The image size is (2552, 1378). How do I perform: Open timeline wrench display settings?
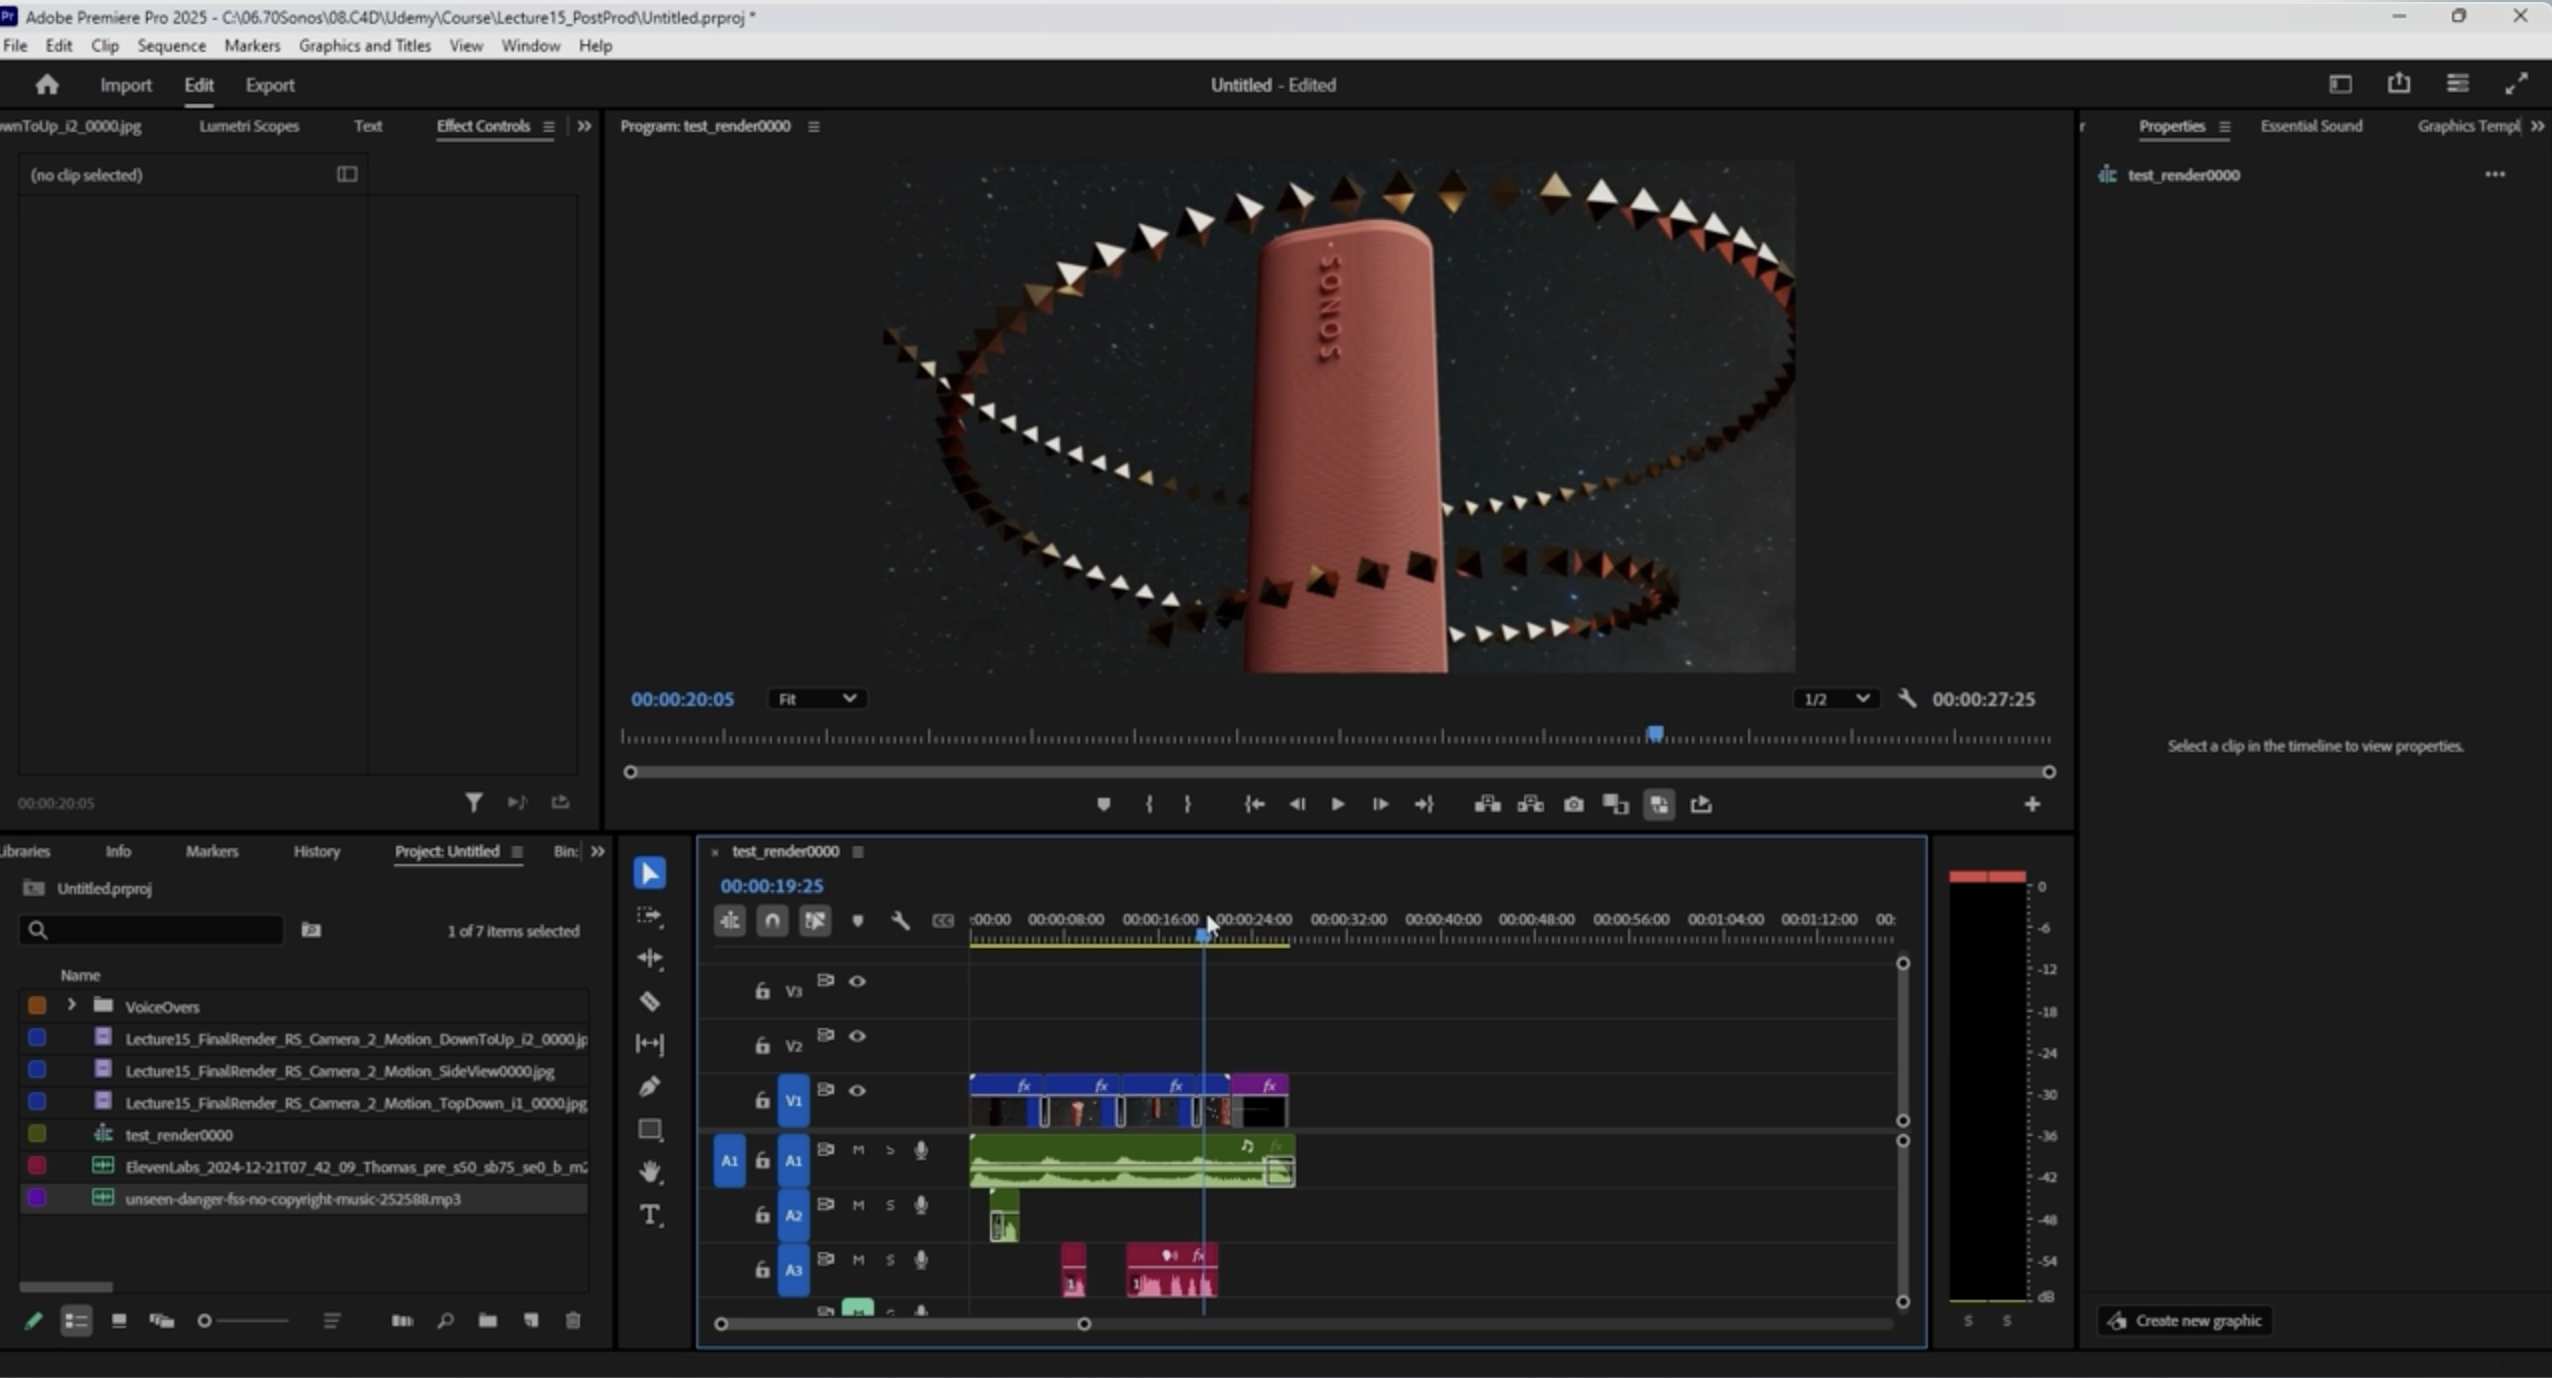(x=900, y=921)
